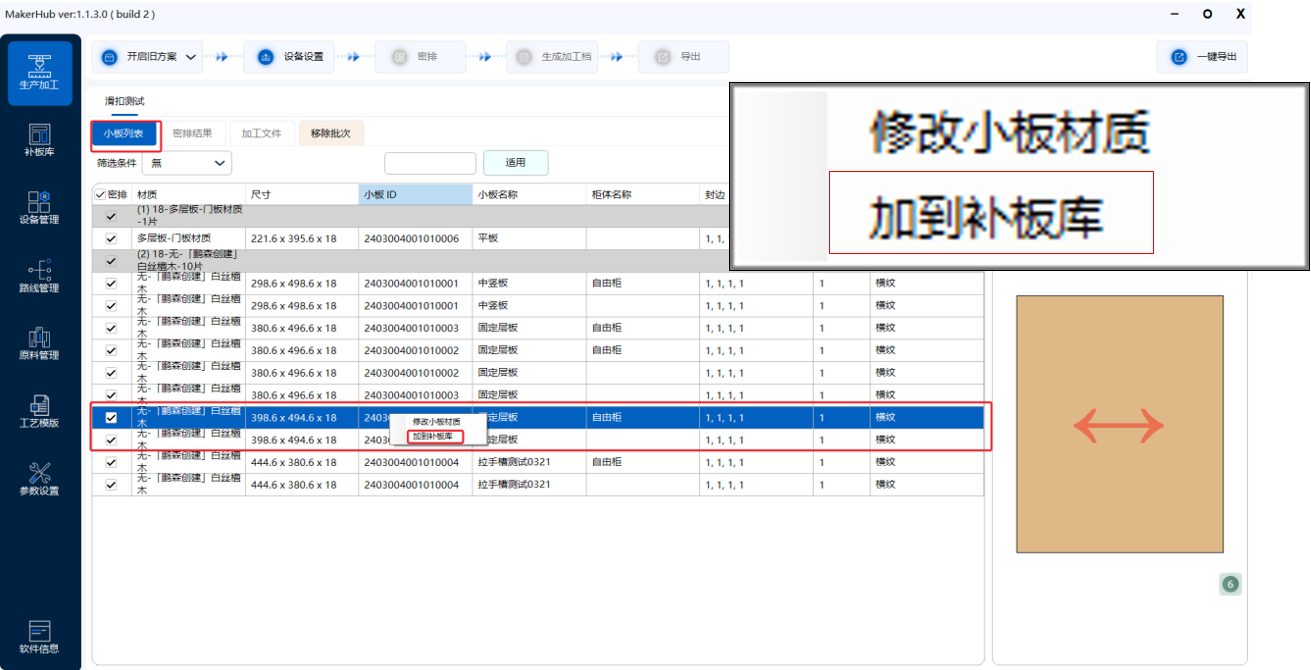Open 原料管理 material management icon
Image resolution: width=1311 pixels, height=670 pixels.
(x=40, y=343)
